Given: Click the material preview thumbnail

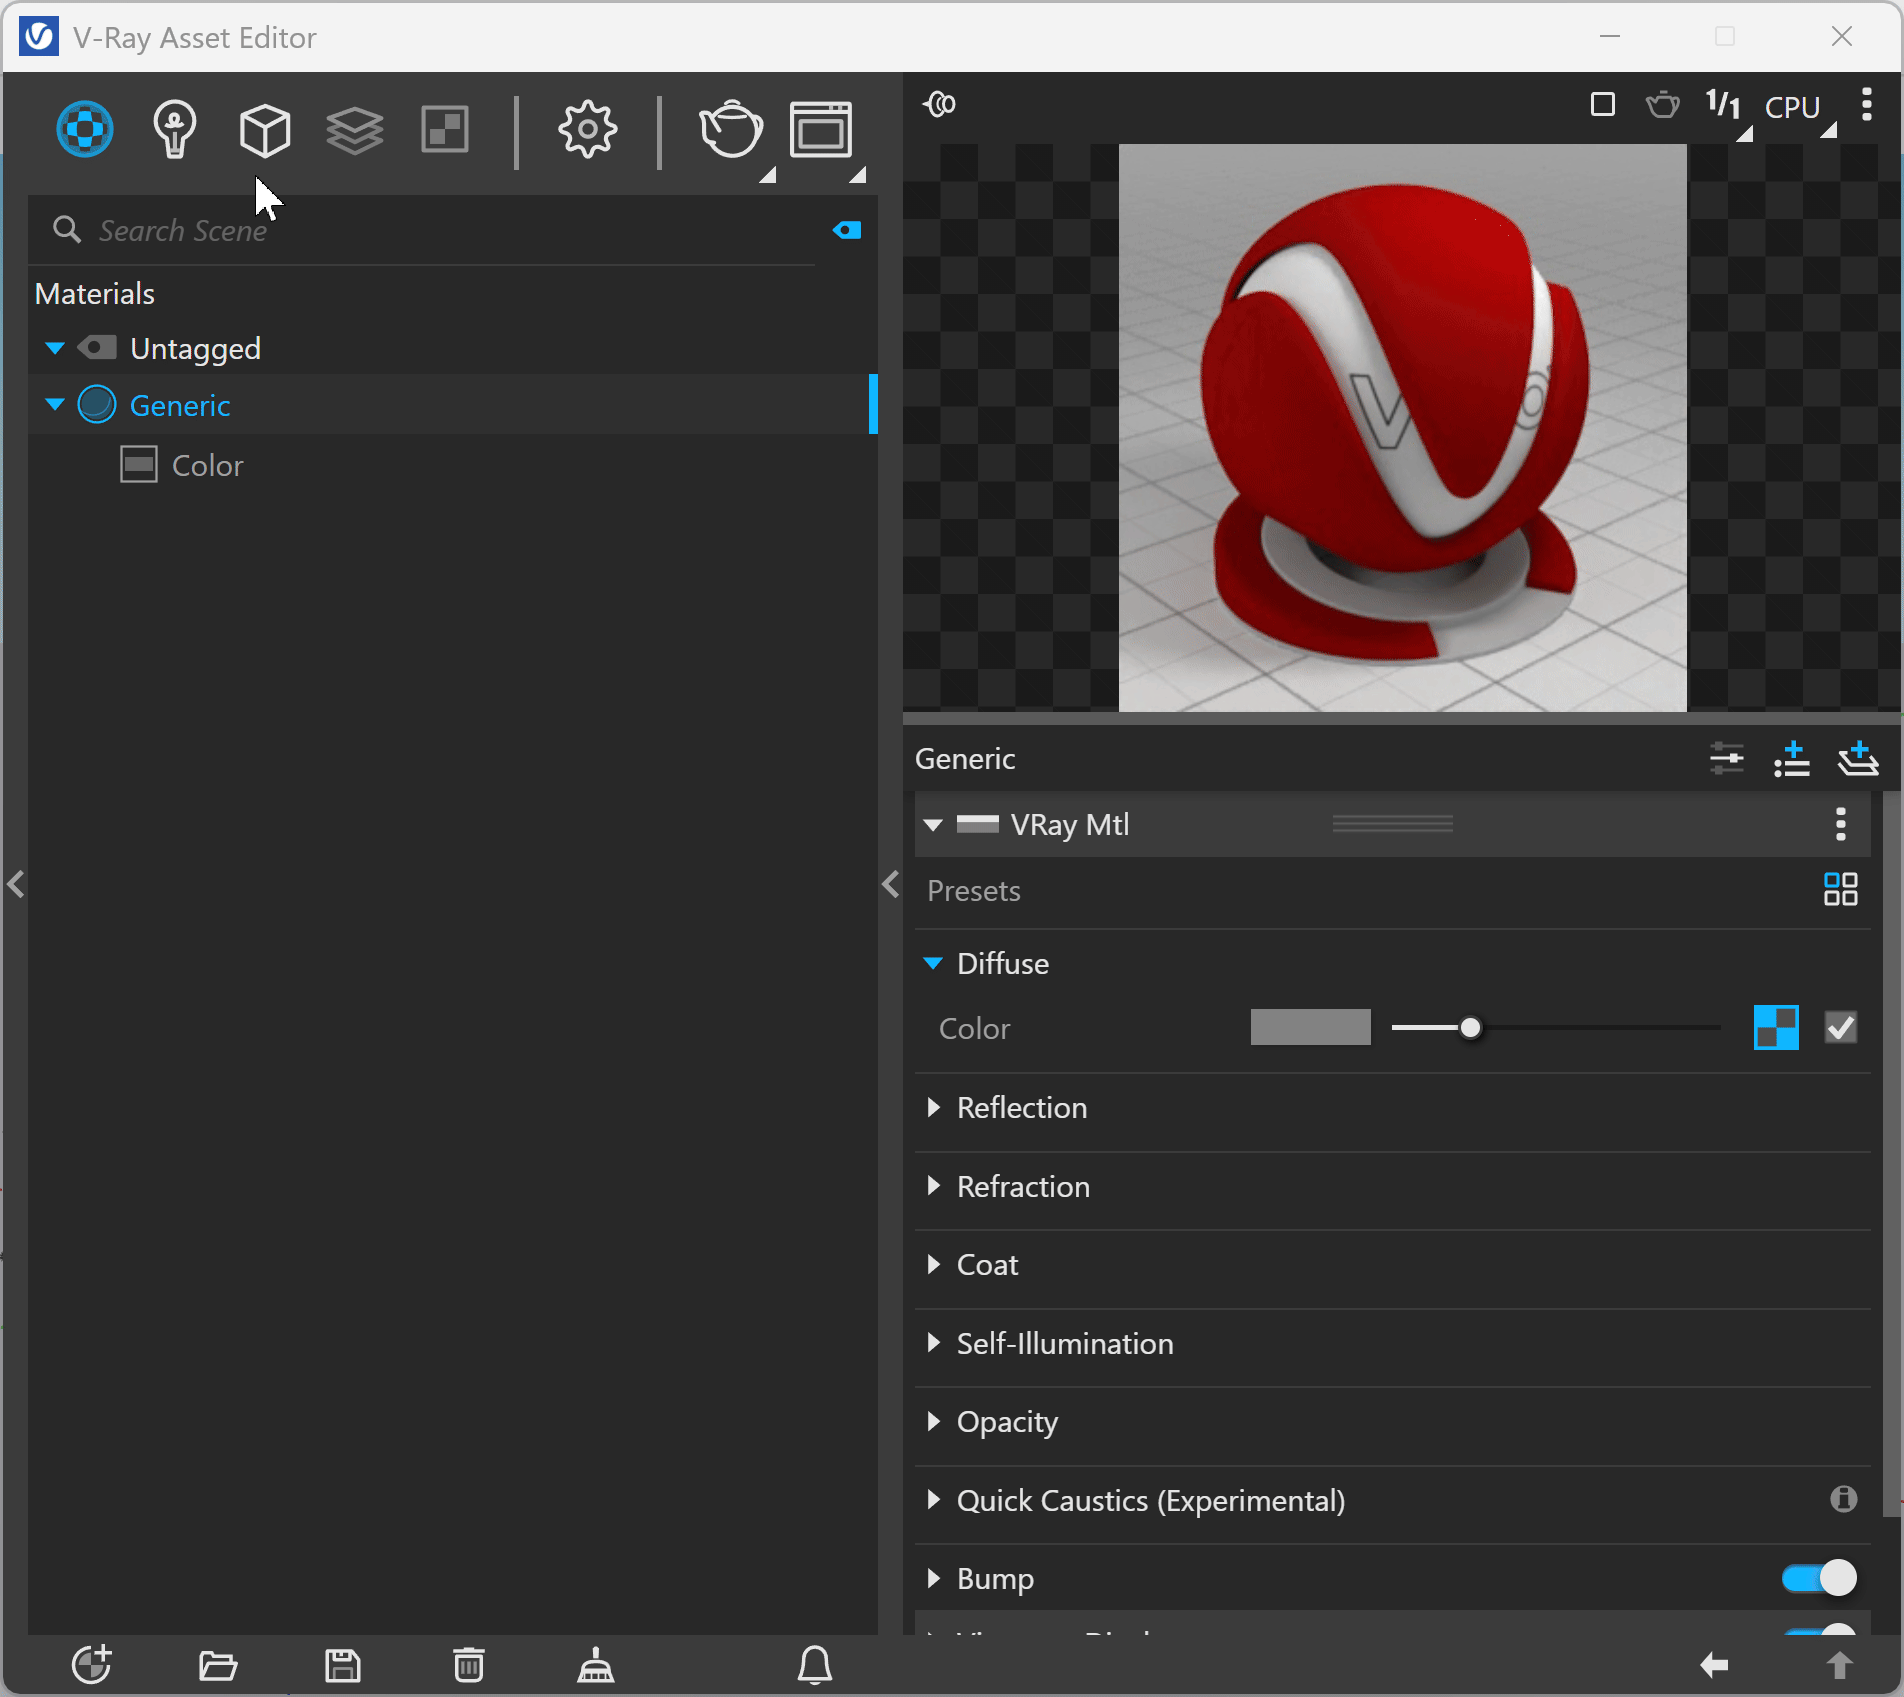Looking at the screenshot, I should [1402, 428].
